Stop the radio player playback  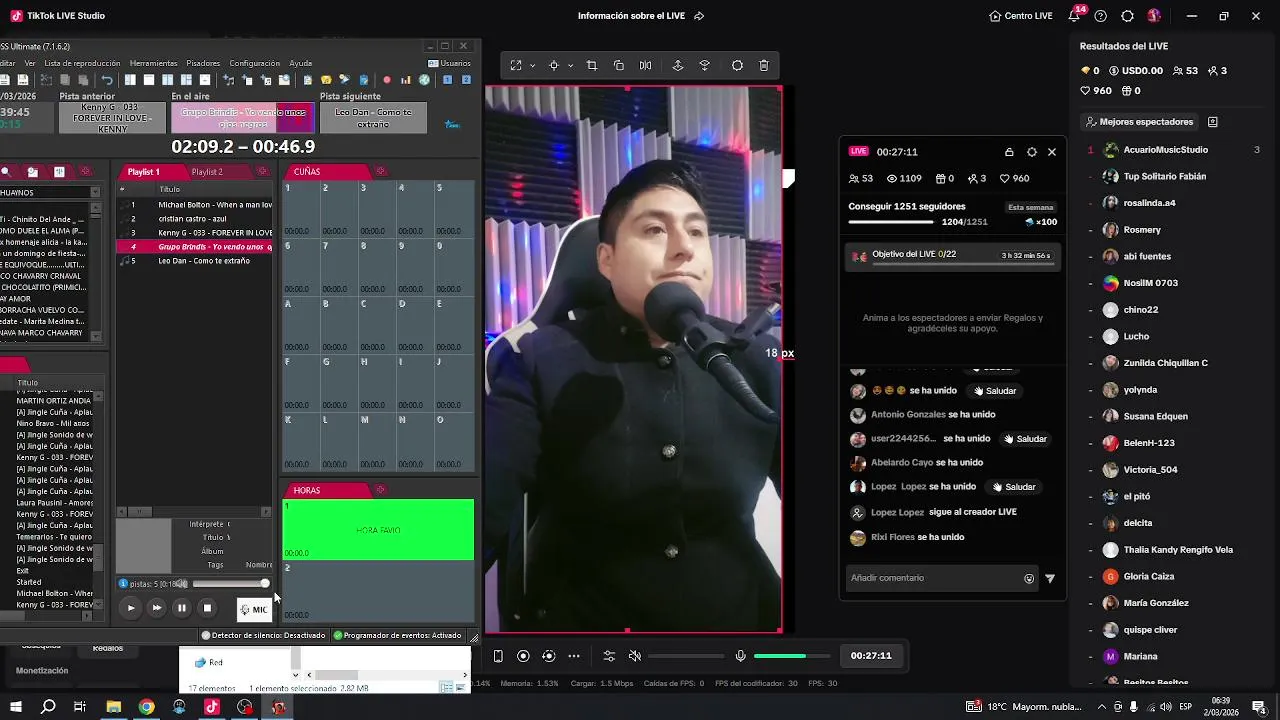point(207,607)
